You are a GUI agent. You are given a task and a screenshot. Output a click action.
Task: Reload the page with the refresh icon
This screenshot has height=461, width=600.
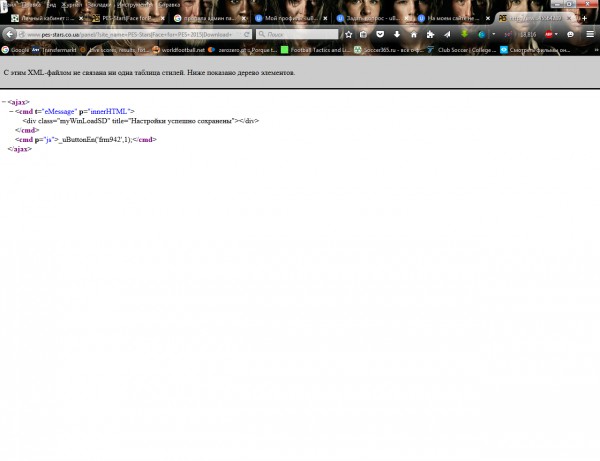point(247,34)
